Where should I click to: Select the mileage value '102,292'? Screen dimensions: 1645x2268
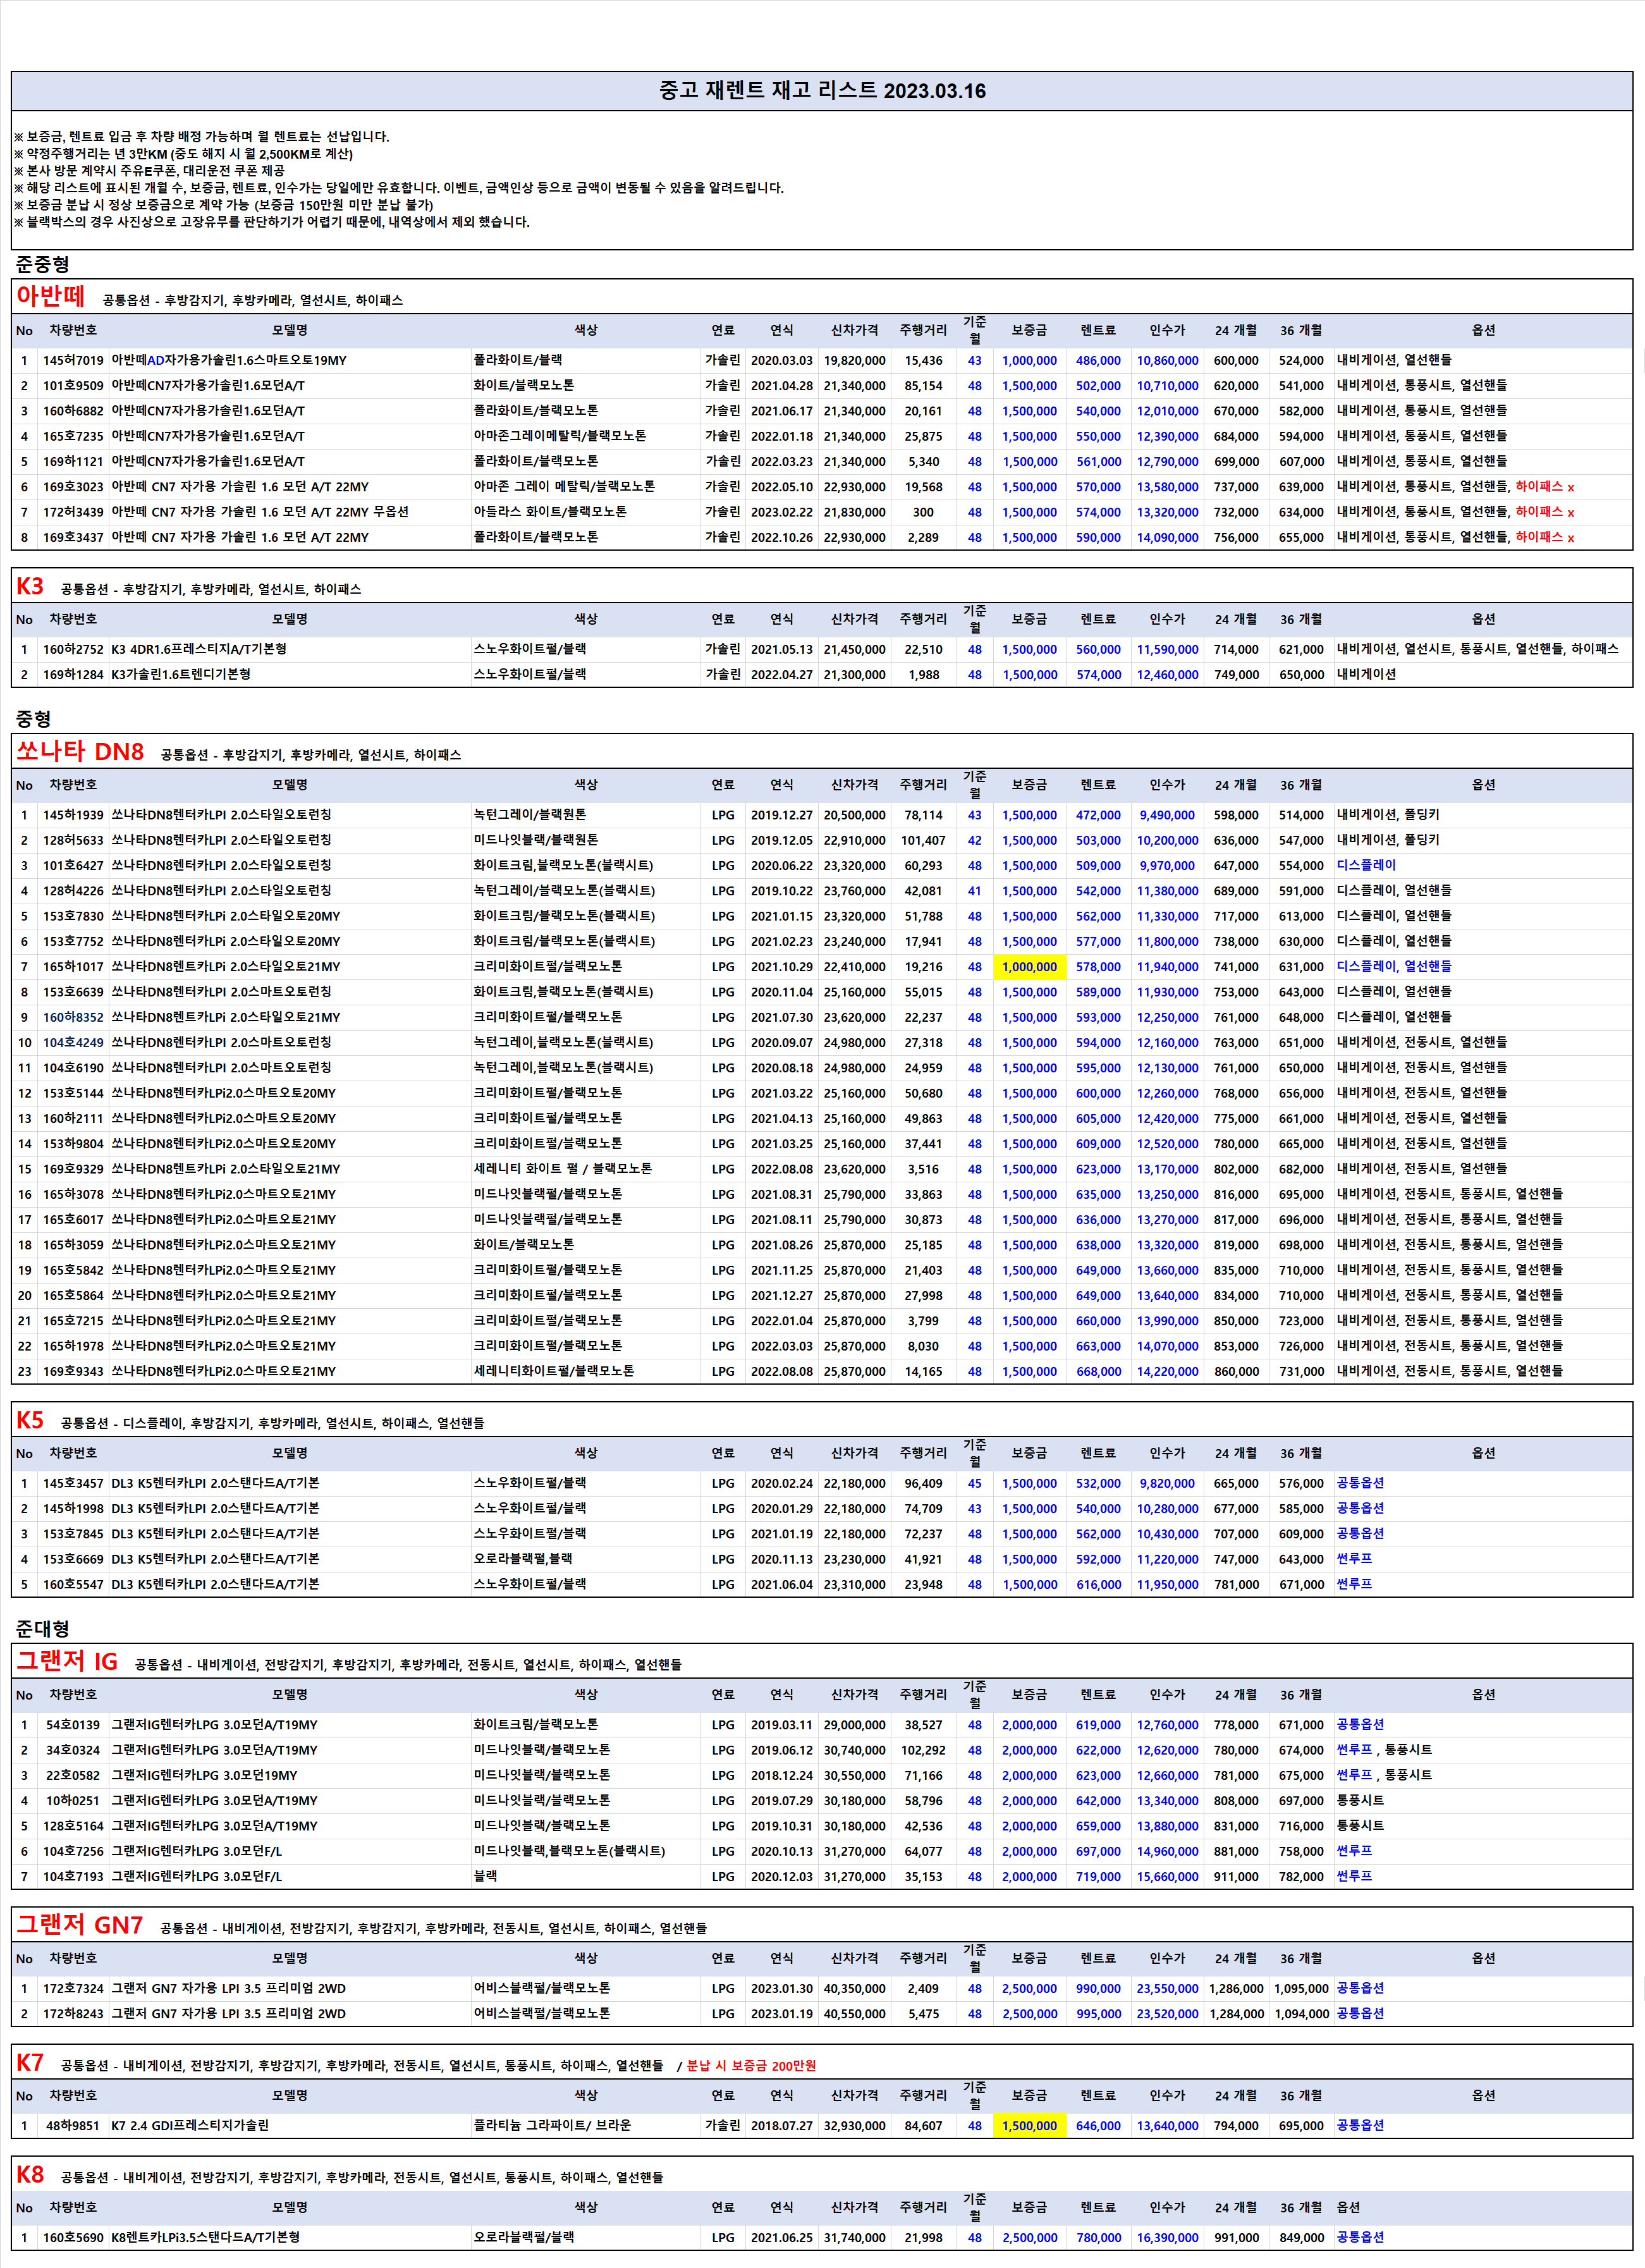[x=923, y=1751]
